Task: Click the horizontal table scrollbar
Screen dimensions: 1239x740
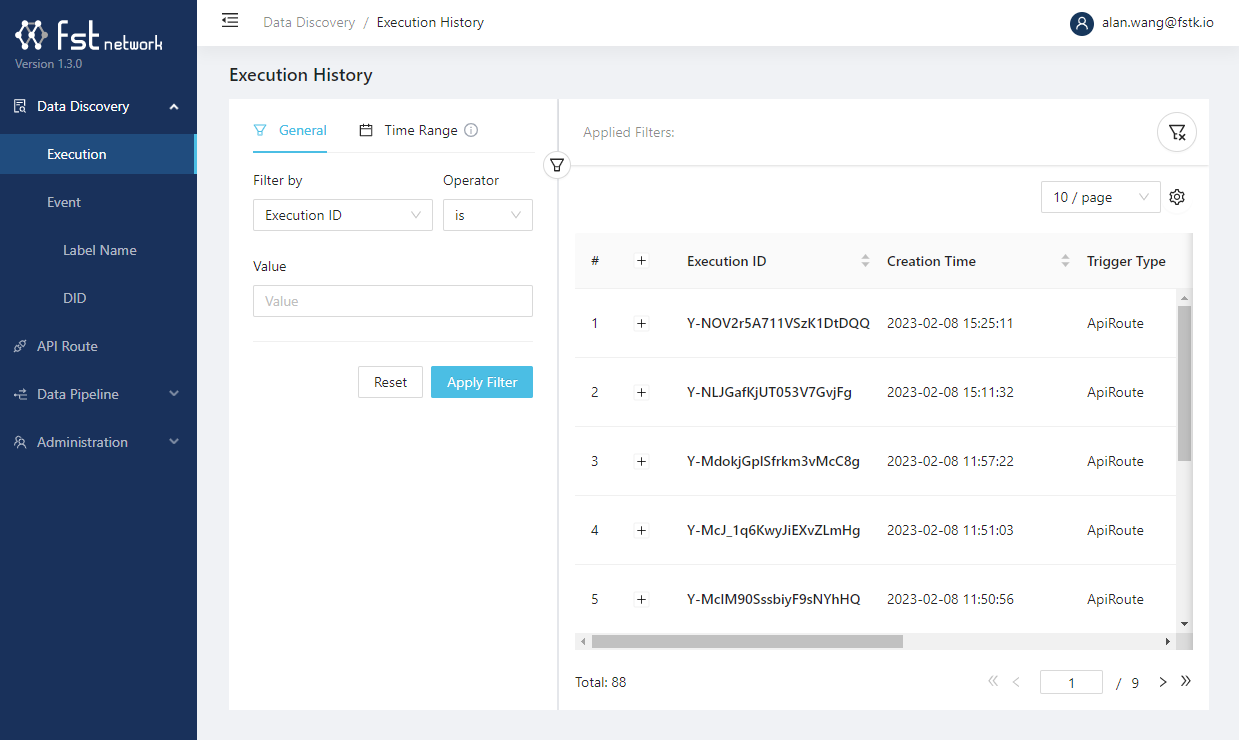Action: coord(746,641)
